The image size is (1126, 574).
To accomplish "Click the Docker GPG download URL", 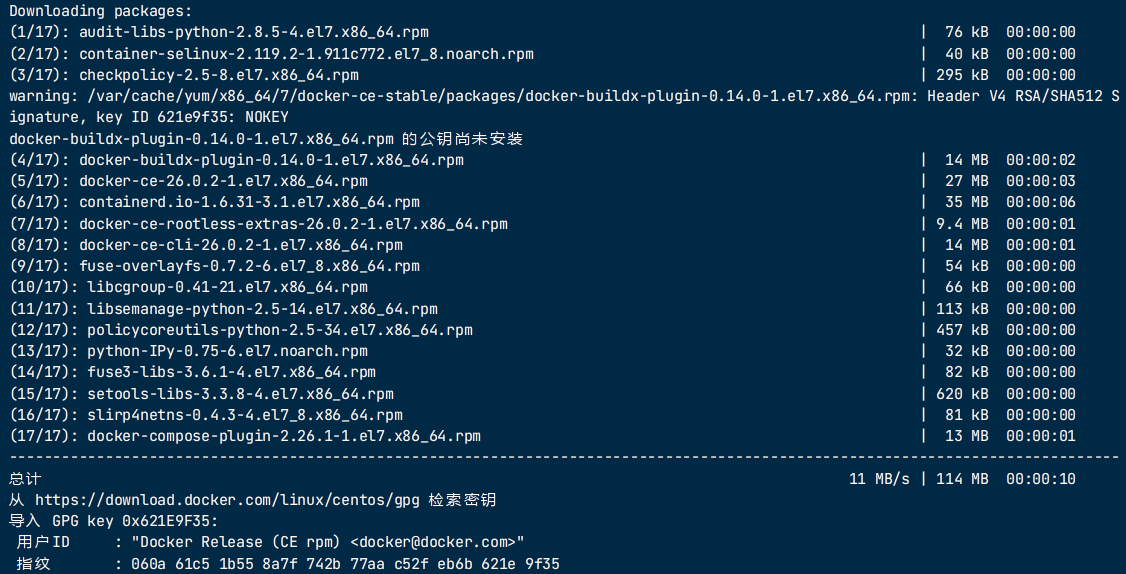I will pyautogui.click(x=218, y=500).
